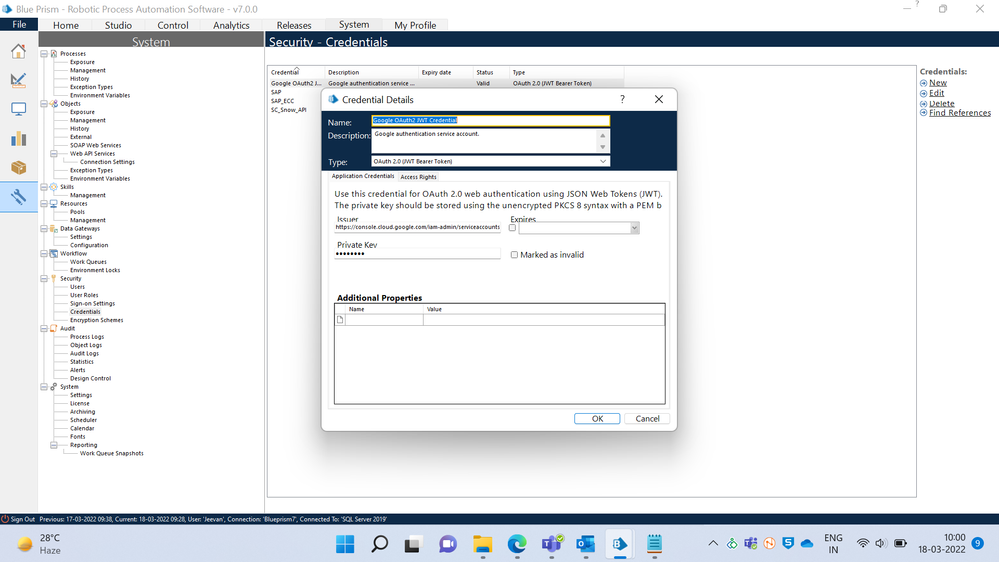Open Notepad taskbar icon
Screen dimensions: 999x562
[654, 544]
